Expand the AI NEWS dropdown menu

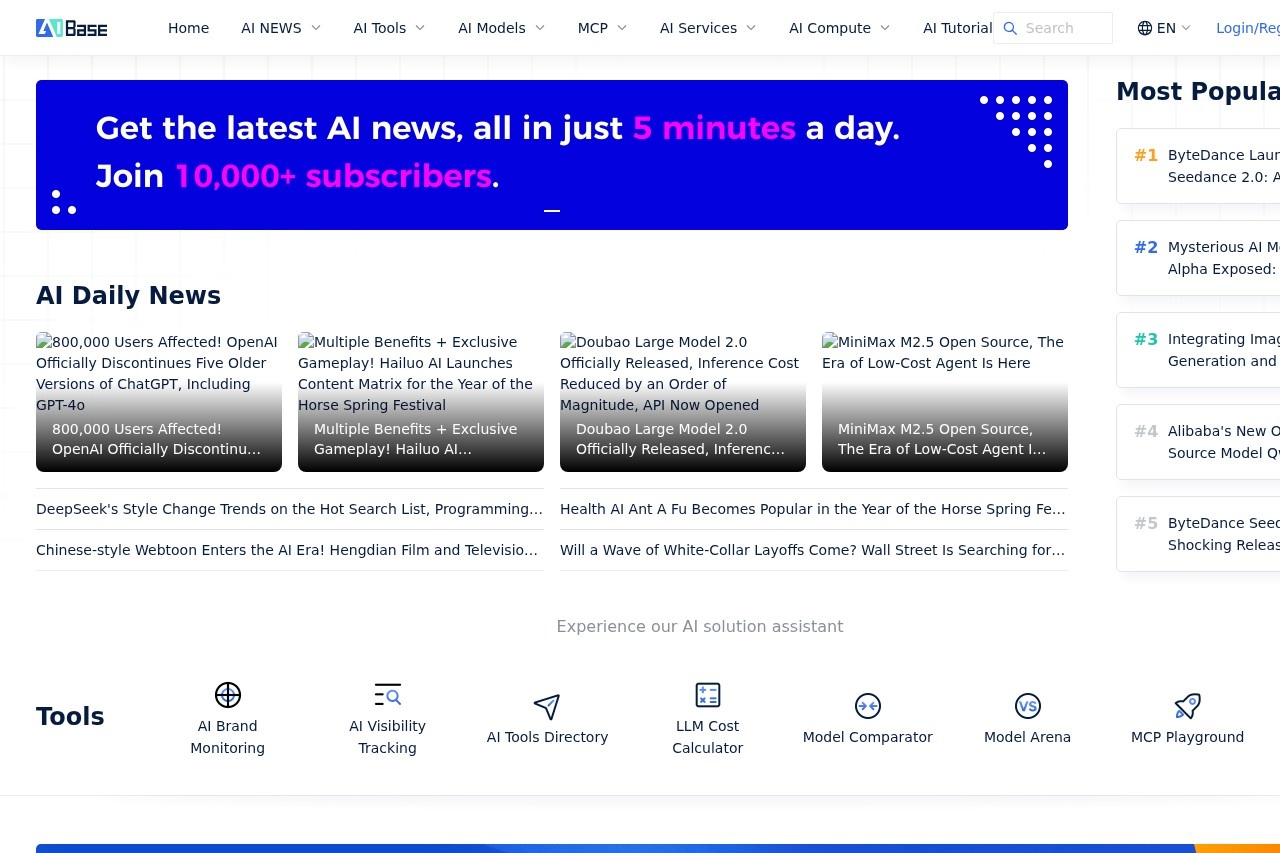point(281,28)
